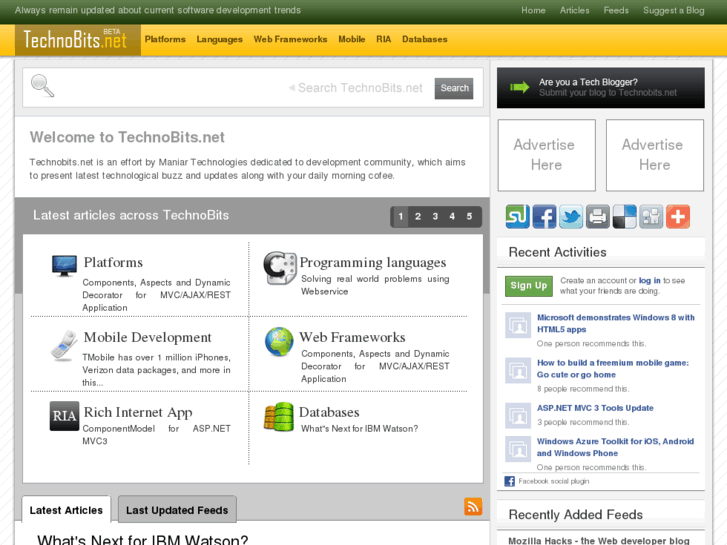Share via the Twitter bird icon
The width and height of the screenshot is (727, 545).
pyautogui.click(x=571, y=217)
